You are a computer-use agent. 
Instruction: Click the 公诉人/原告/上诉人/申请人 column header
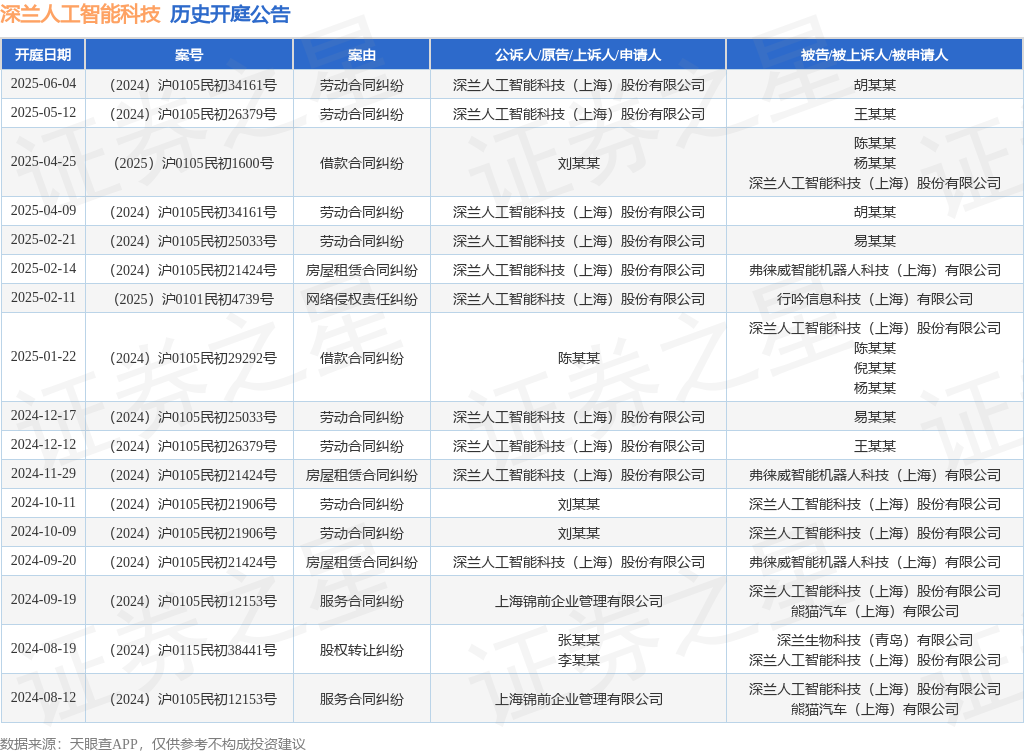coord(578,55)
